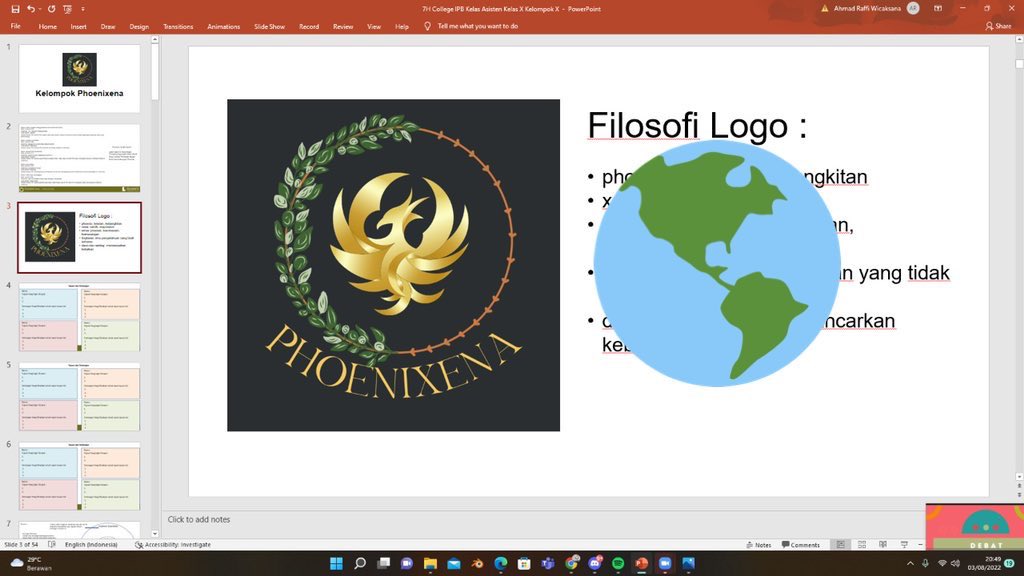Open Blender from taskbar

click(x=477, y=563)
